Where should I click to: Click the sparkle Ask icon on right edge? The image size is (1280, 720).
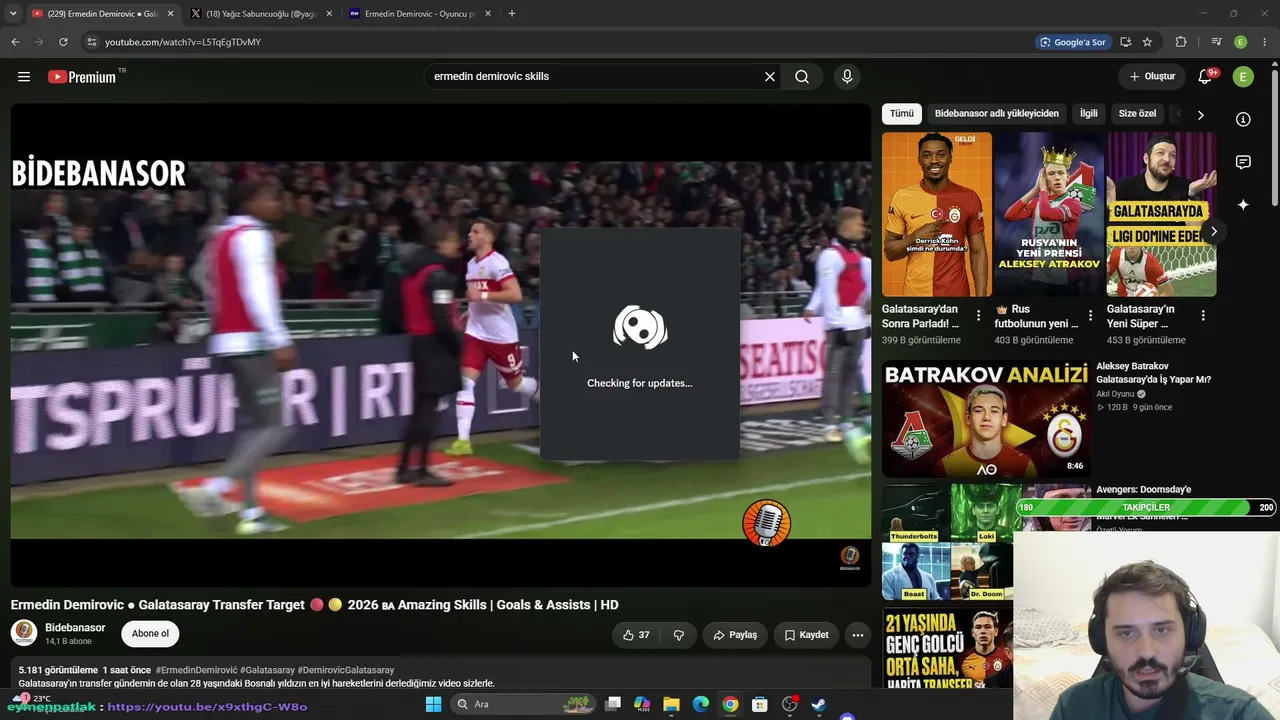[x=1243, y=205]
